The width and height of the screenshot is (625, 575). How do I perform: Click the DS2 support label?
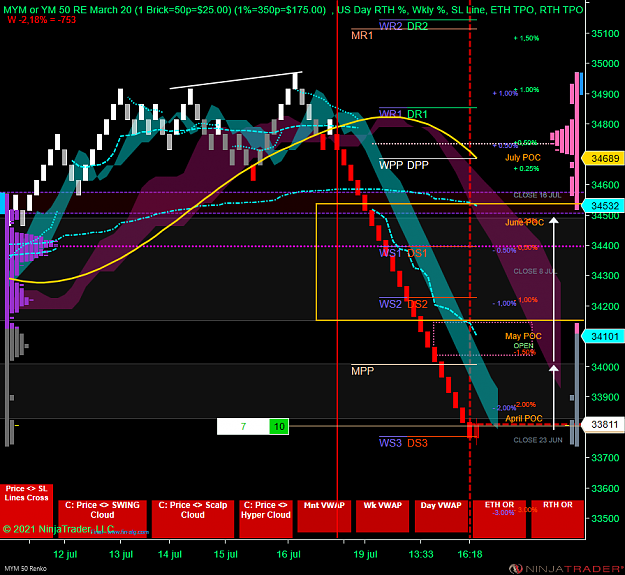(x=417, y=304)
